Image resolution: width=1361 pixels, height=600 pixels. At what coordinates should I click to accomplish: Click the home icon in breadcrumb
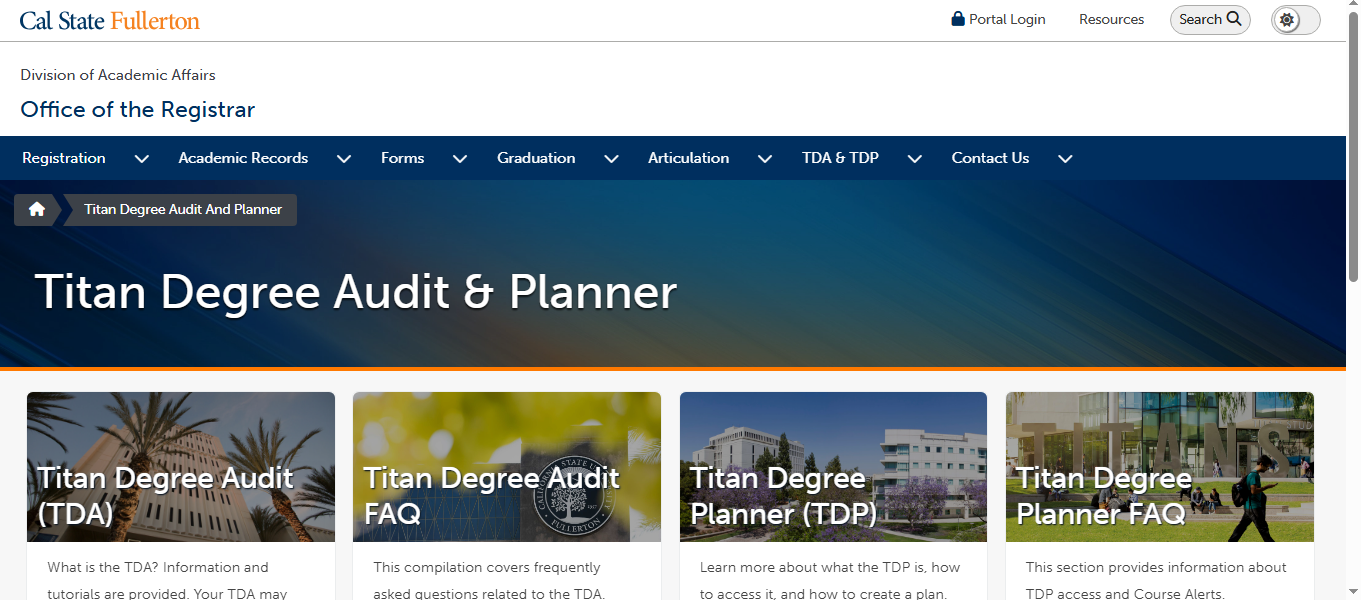[37, 210]
